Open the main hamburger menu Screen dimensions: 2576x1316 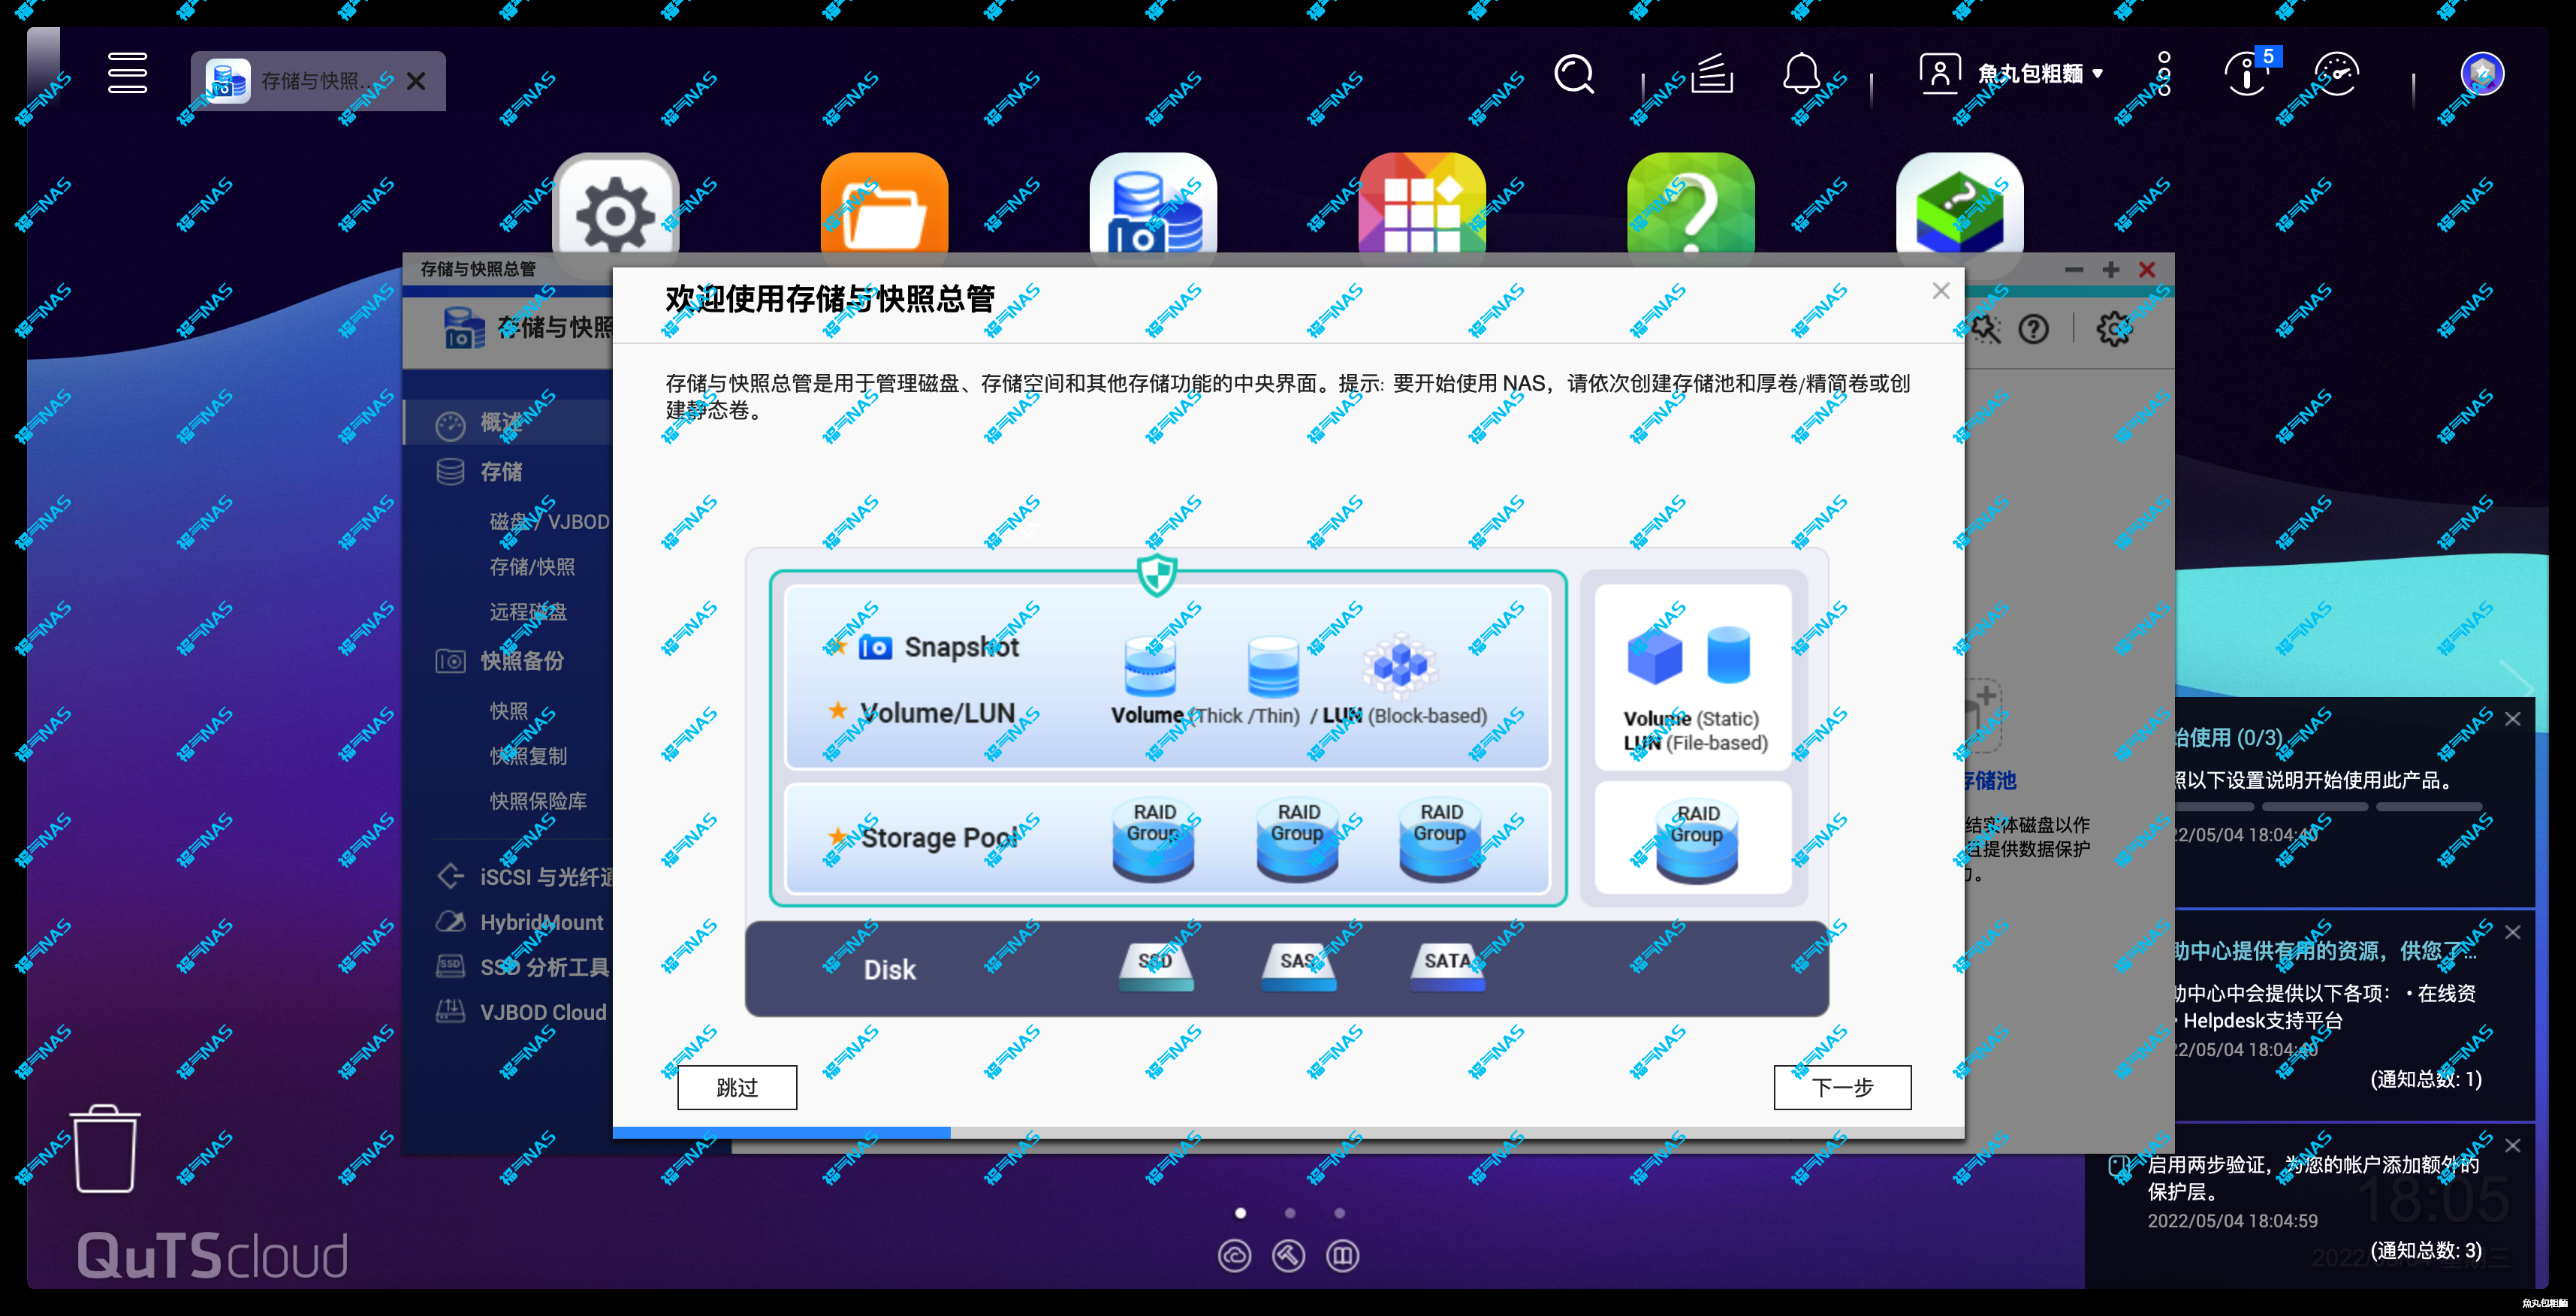(x=127, y=73)
